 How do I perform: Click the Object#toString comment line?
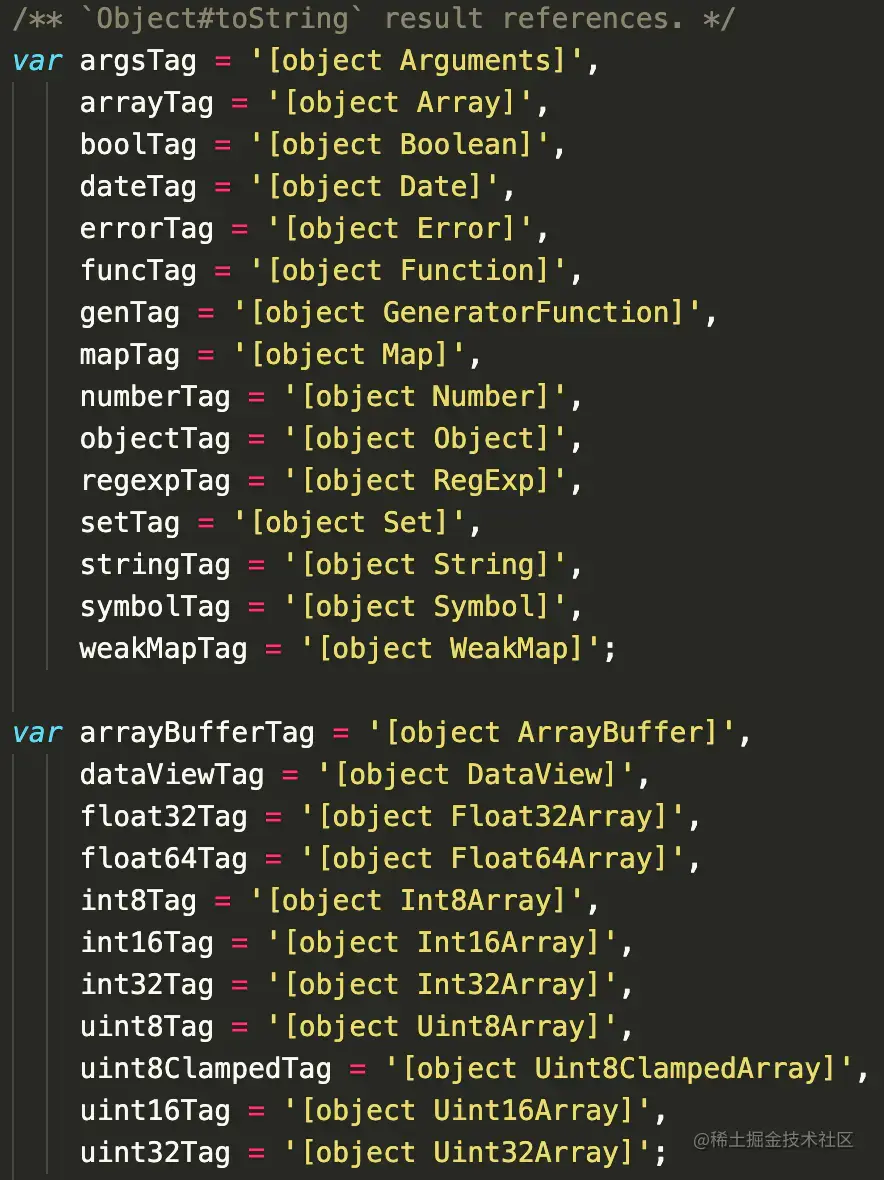373,18
